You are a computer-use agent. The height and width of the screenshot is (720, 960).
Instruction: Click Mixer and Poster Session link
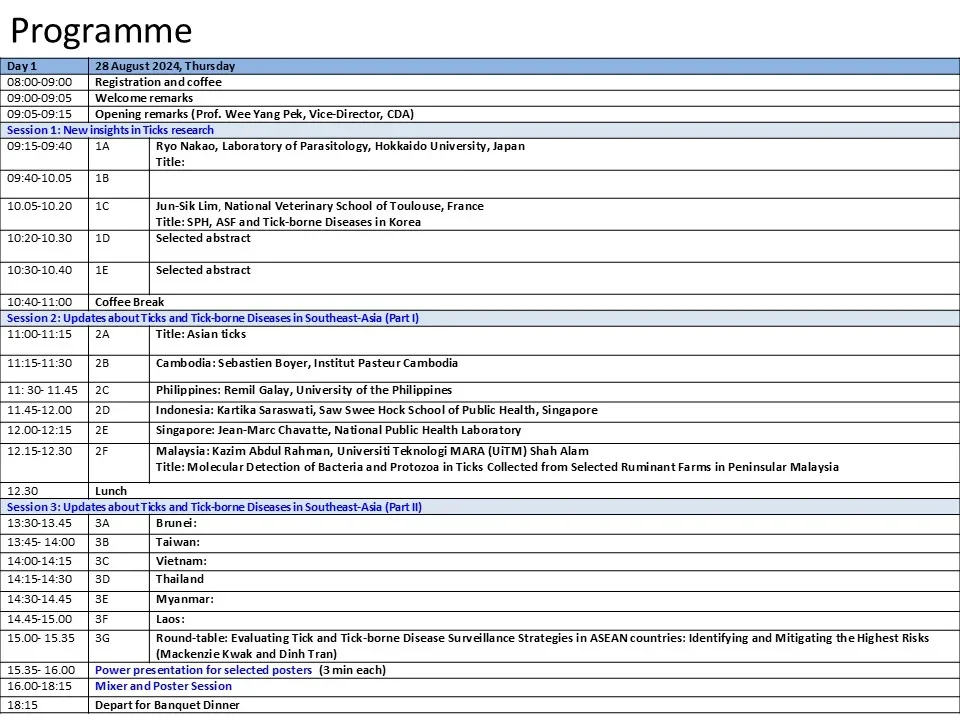[163, 686]
